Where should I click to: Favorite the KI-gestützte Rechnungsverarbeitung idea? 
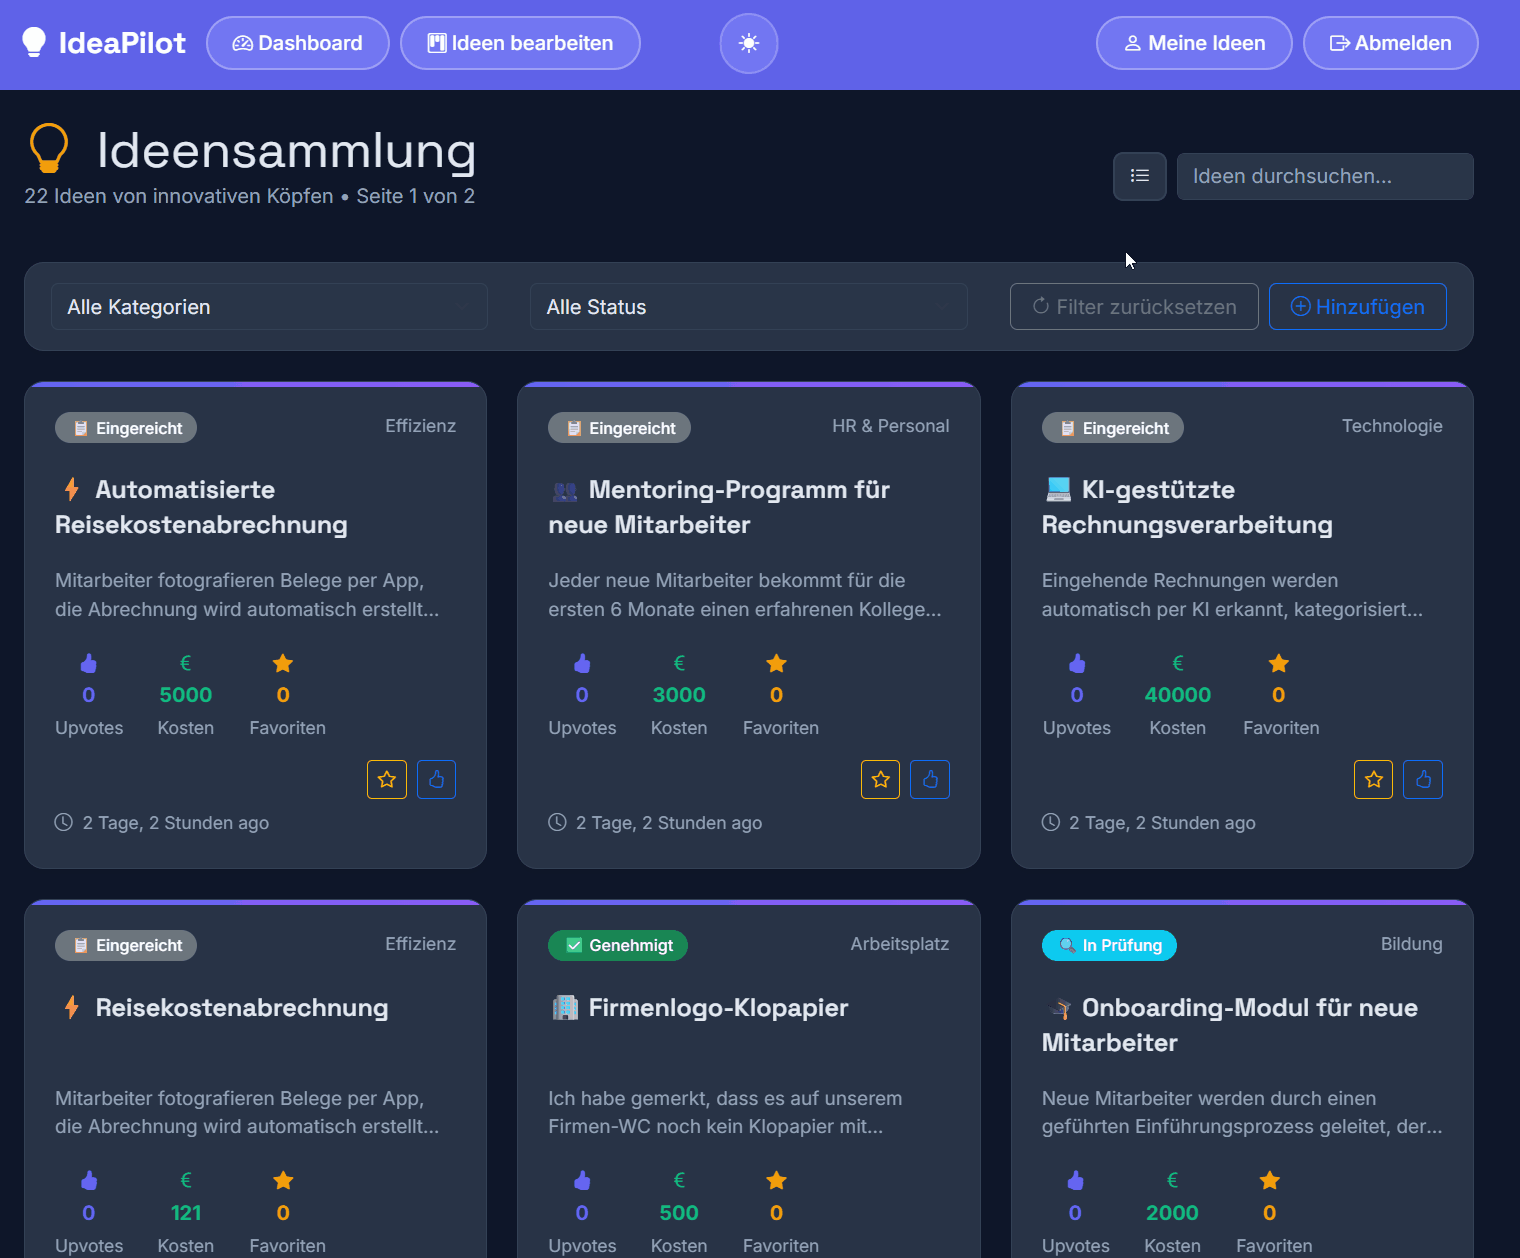click(1373, 779)
